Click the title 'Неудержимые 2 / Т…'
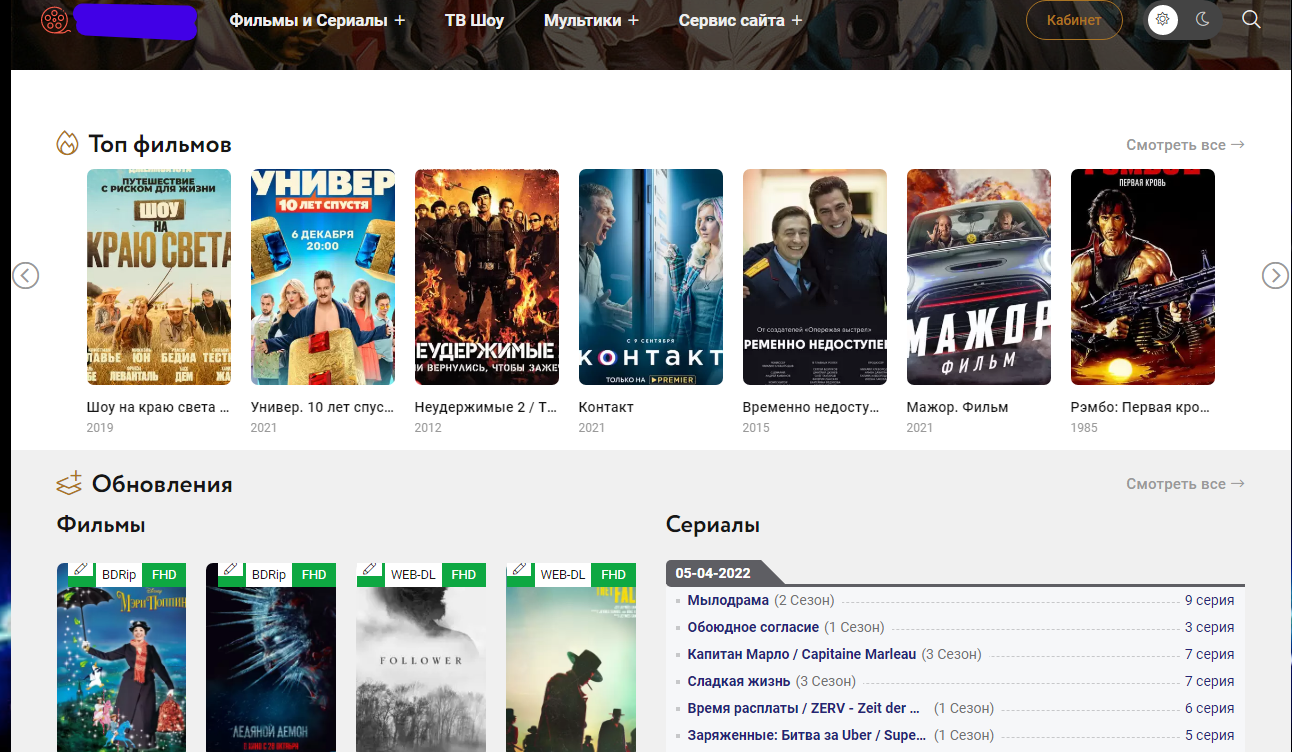 [x=487, y=407]
